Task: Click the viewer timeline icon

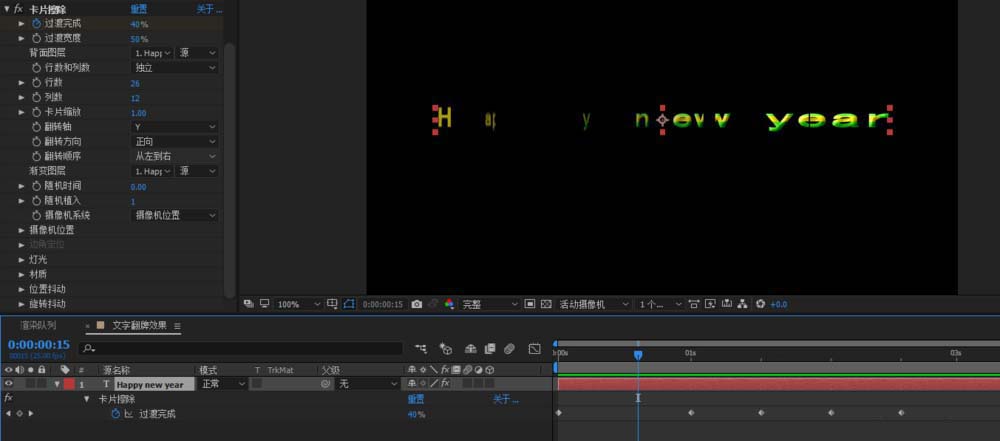Action: point(726,304)
